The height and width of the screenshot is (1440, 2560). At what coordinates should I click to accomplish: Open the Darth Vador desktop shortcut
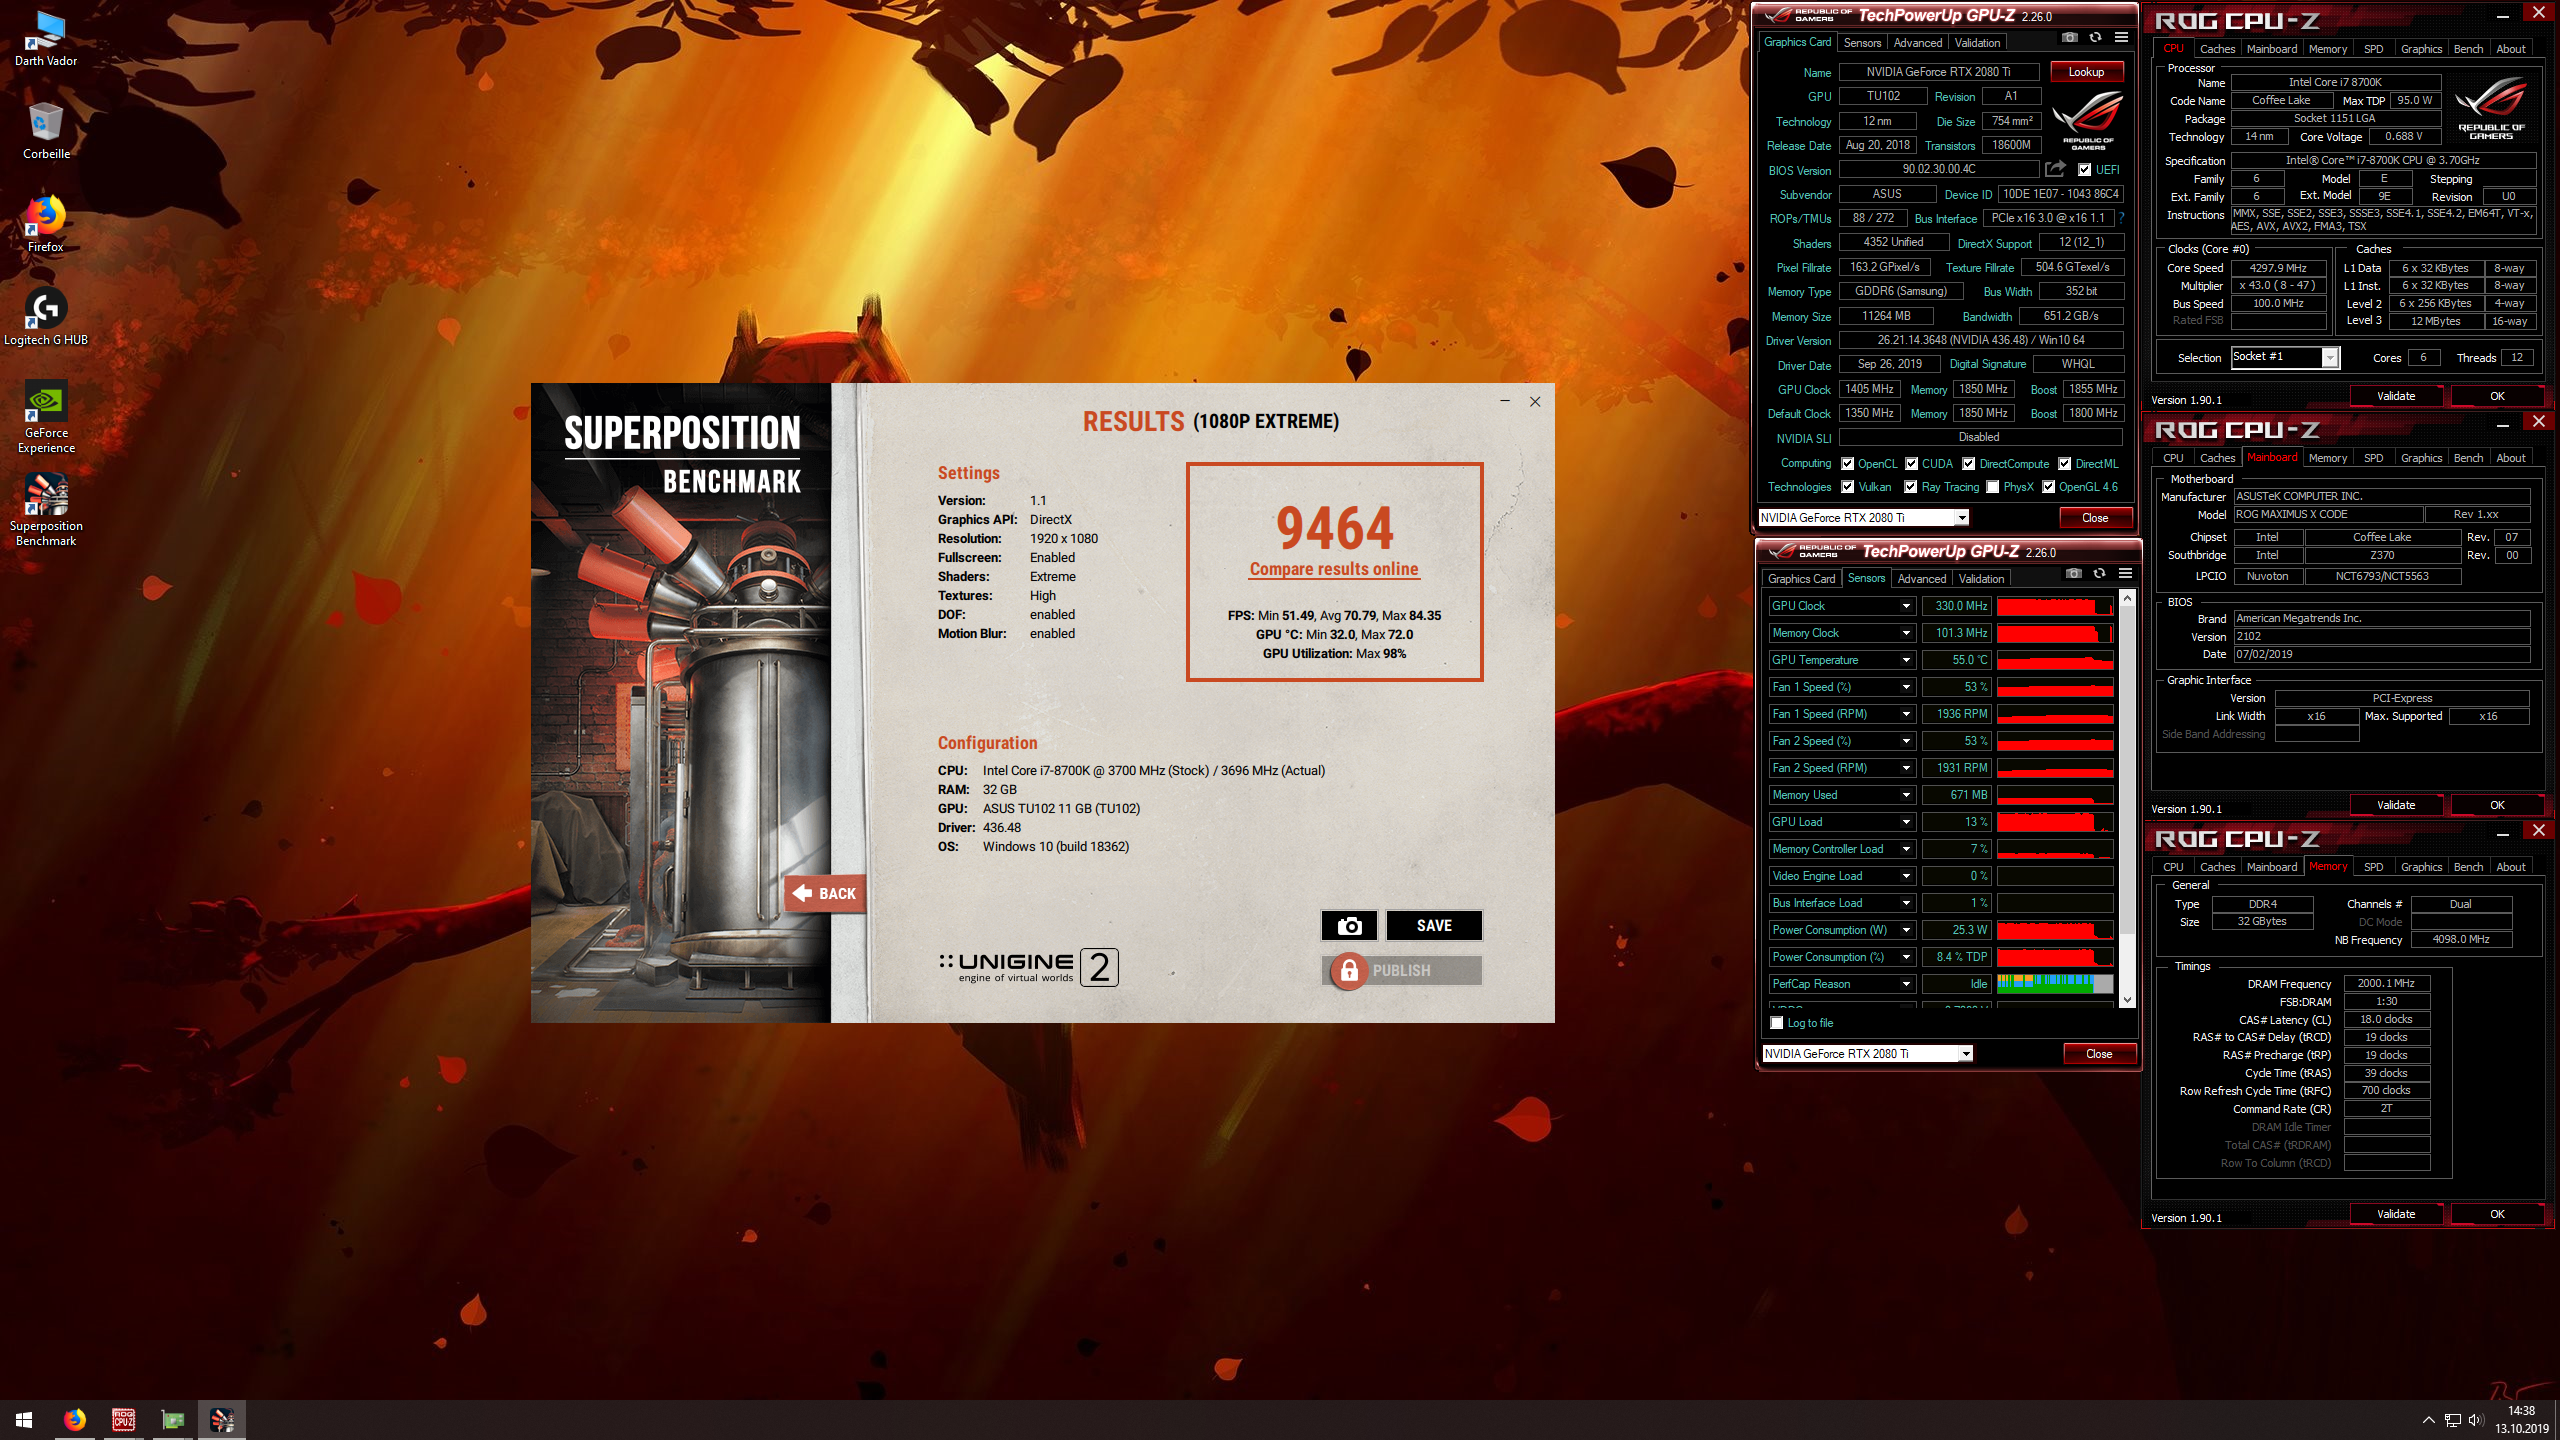click(x=46, y=38)
